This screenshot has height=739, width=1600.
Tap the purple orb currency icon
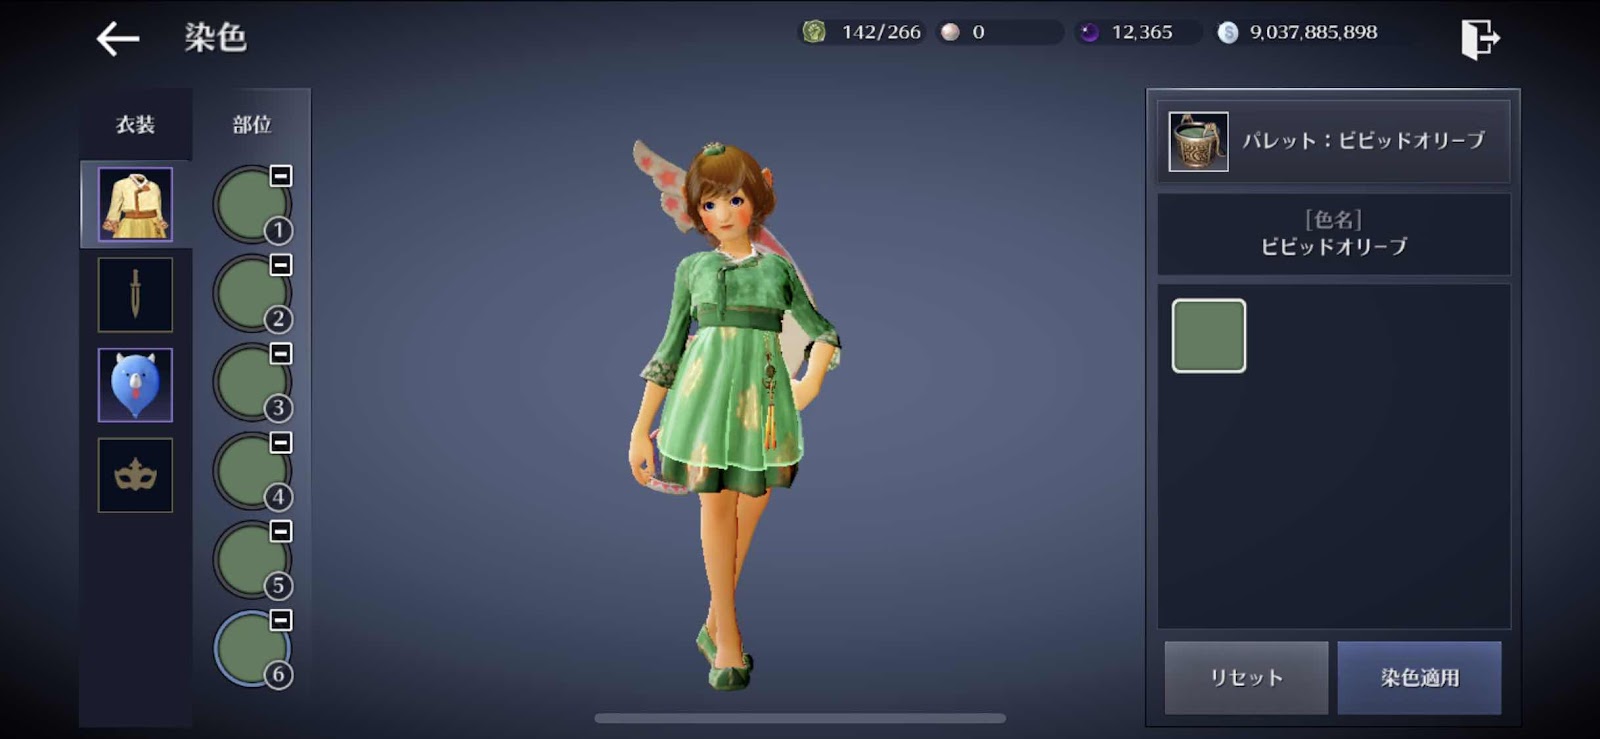pos(1089,32)
